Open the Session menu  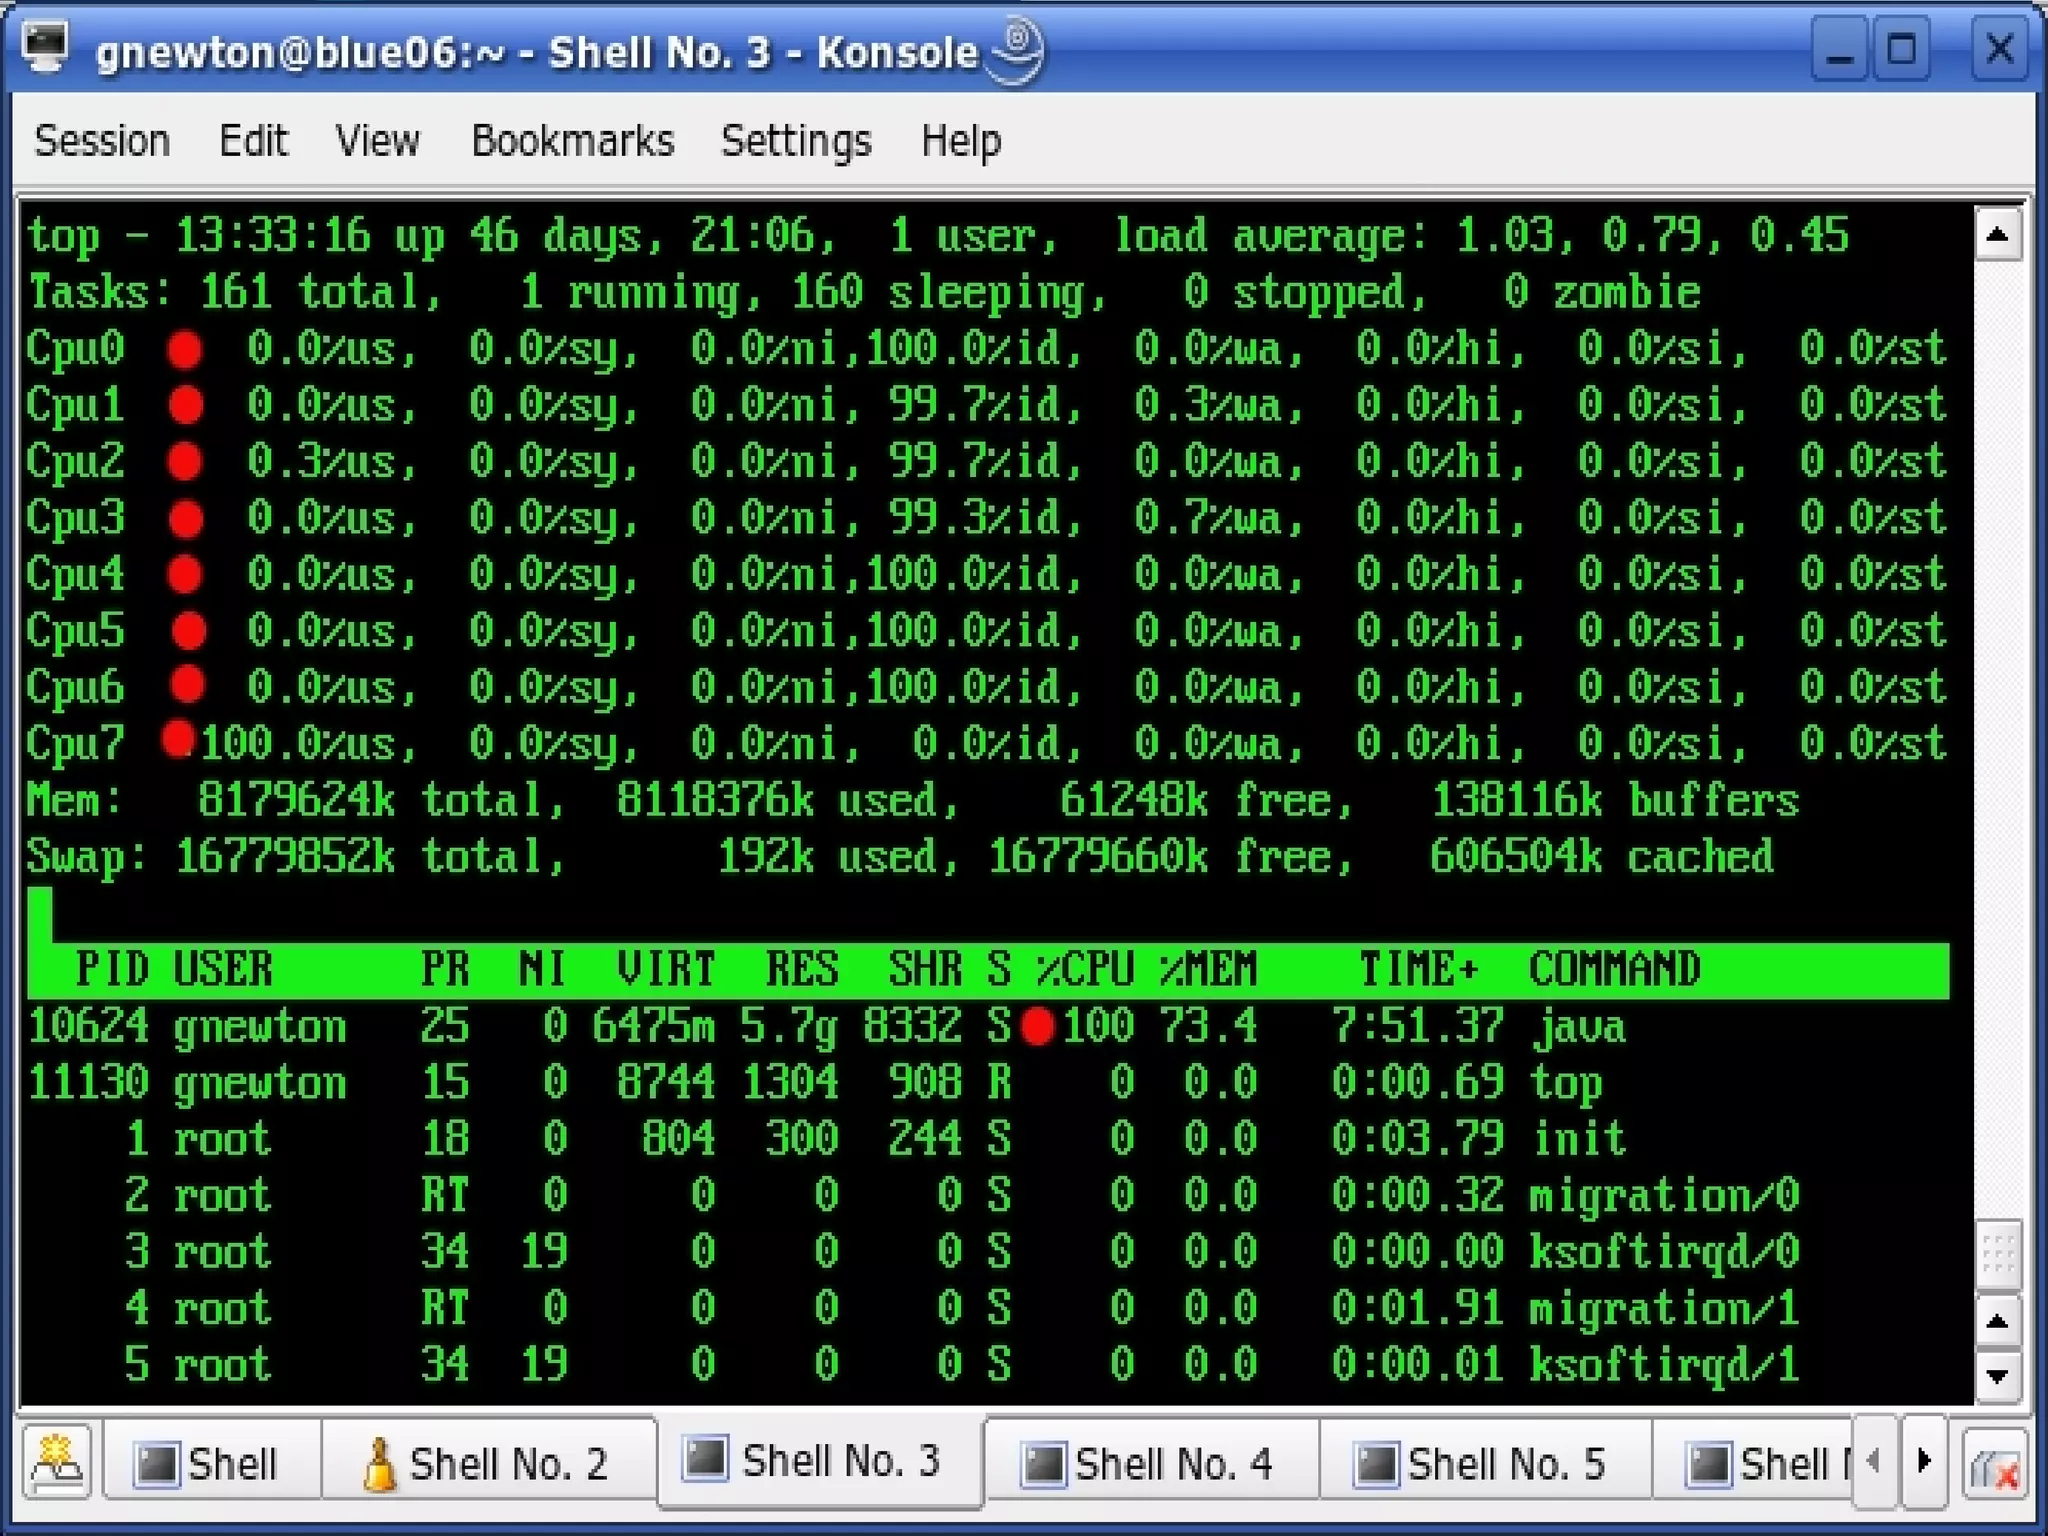102,141
